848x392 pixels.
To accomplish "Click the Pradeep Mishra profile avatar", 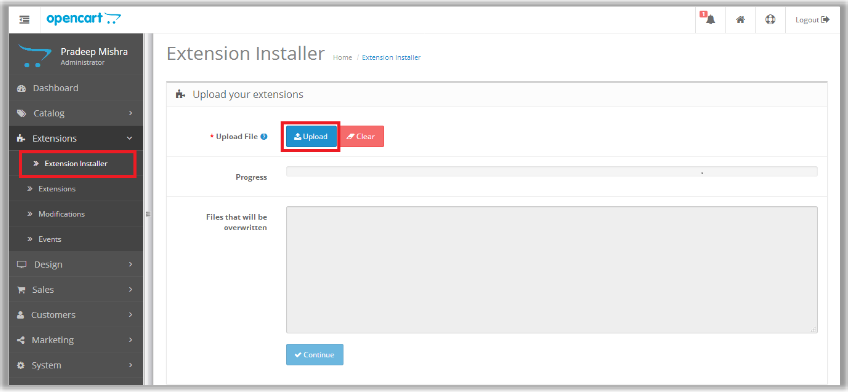I will pyautogui.click(x=34, y=56).
